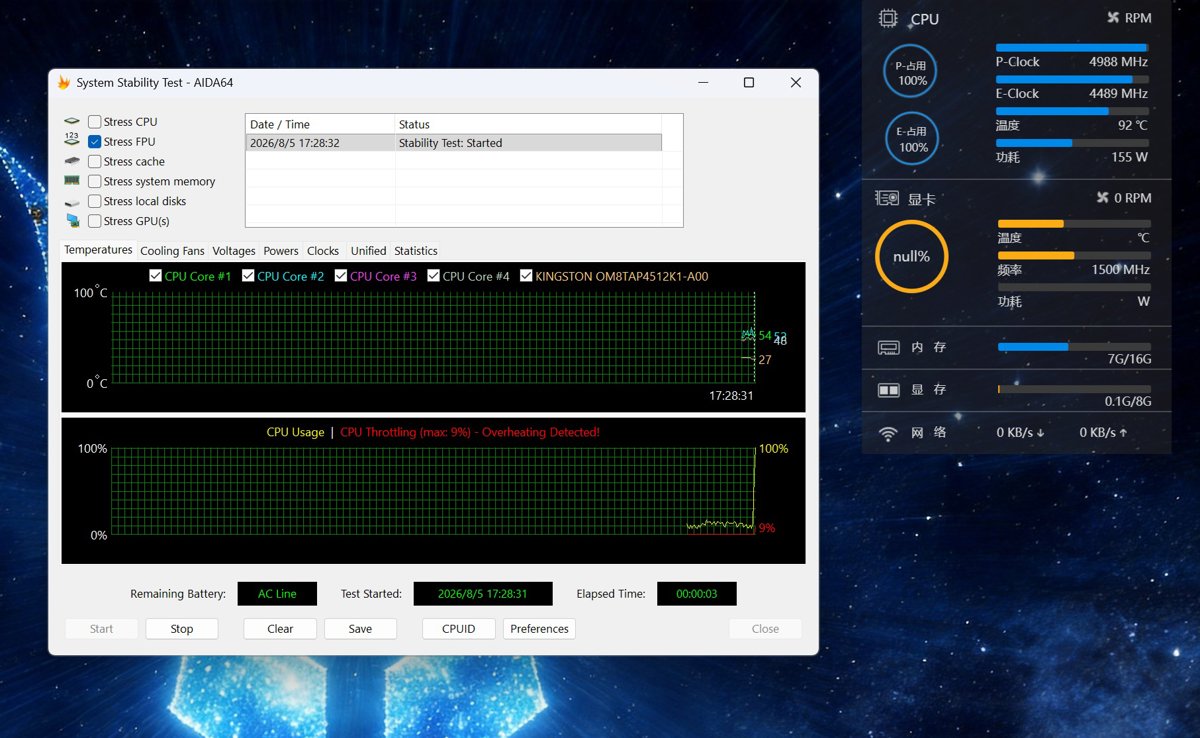Open the Preferences dialog button
This screenshot has height=738, width=1200.
pos(539,629)
